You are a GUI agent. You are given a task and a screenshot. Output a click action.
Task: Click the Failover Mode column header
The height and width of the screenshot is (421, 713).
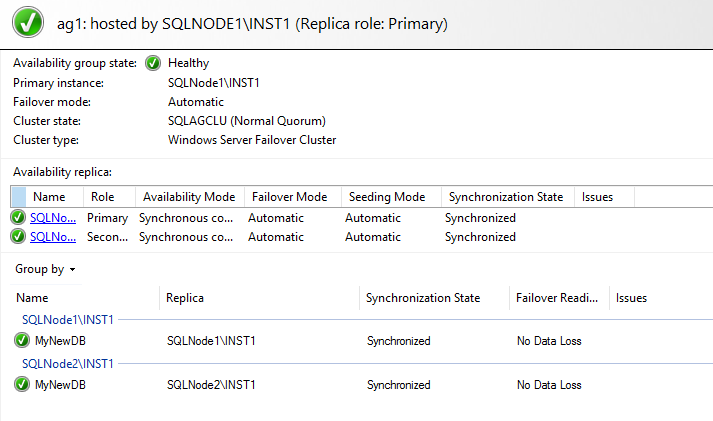pyautogui.click(x=290, y=197)
